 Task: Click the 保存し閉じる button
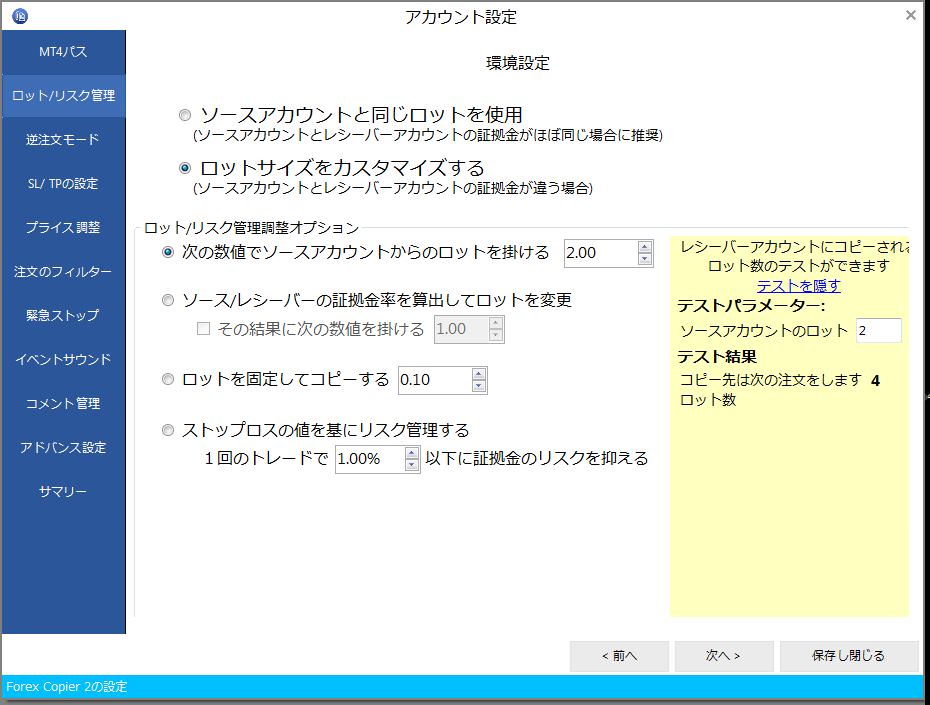coord(848,656)
